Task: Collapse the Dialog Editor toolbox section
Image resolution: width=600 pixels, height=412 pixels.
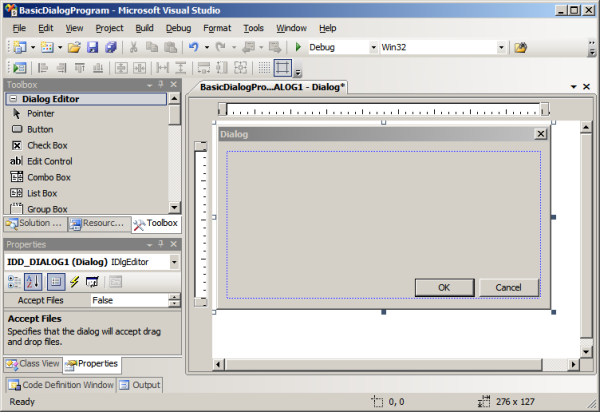Action: (13, 99)
